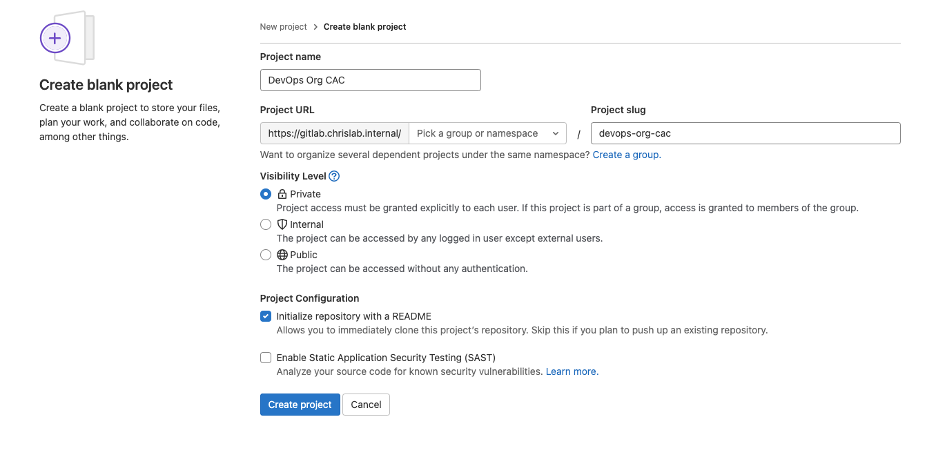
Task: Uncheck Initialize repository with a README
Action: click(266, 316)
